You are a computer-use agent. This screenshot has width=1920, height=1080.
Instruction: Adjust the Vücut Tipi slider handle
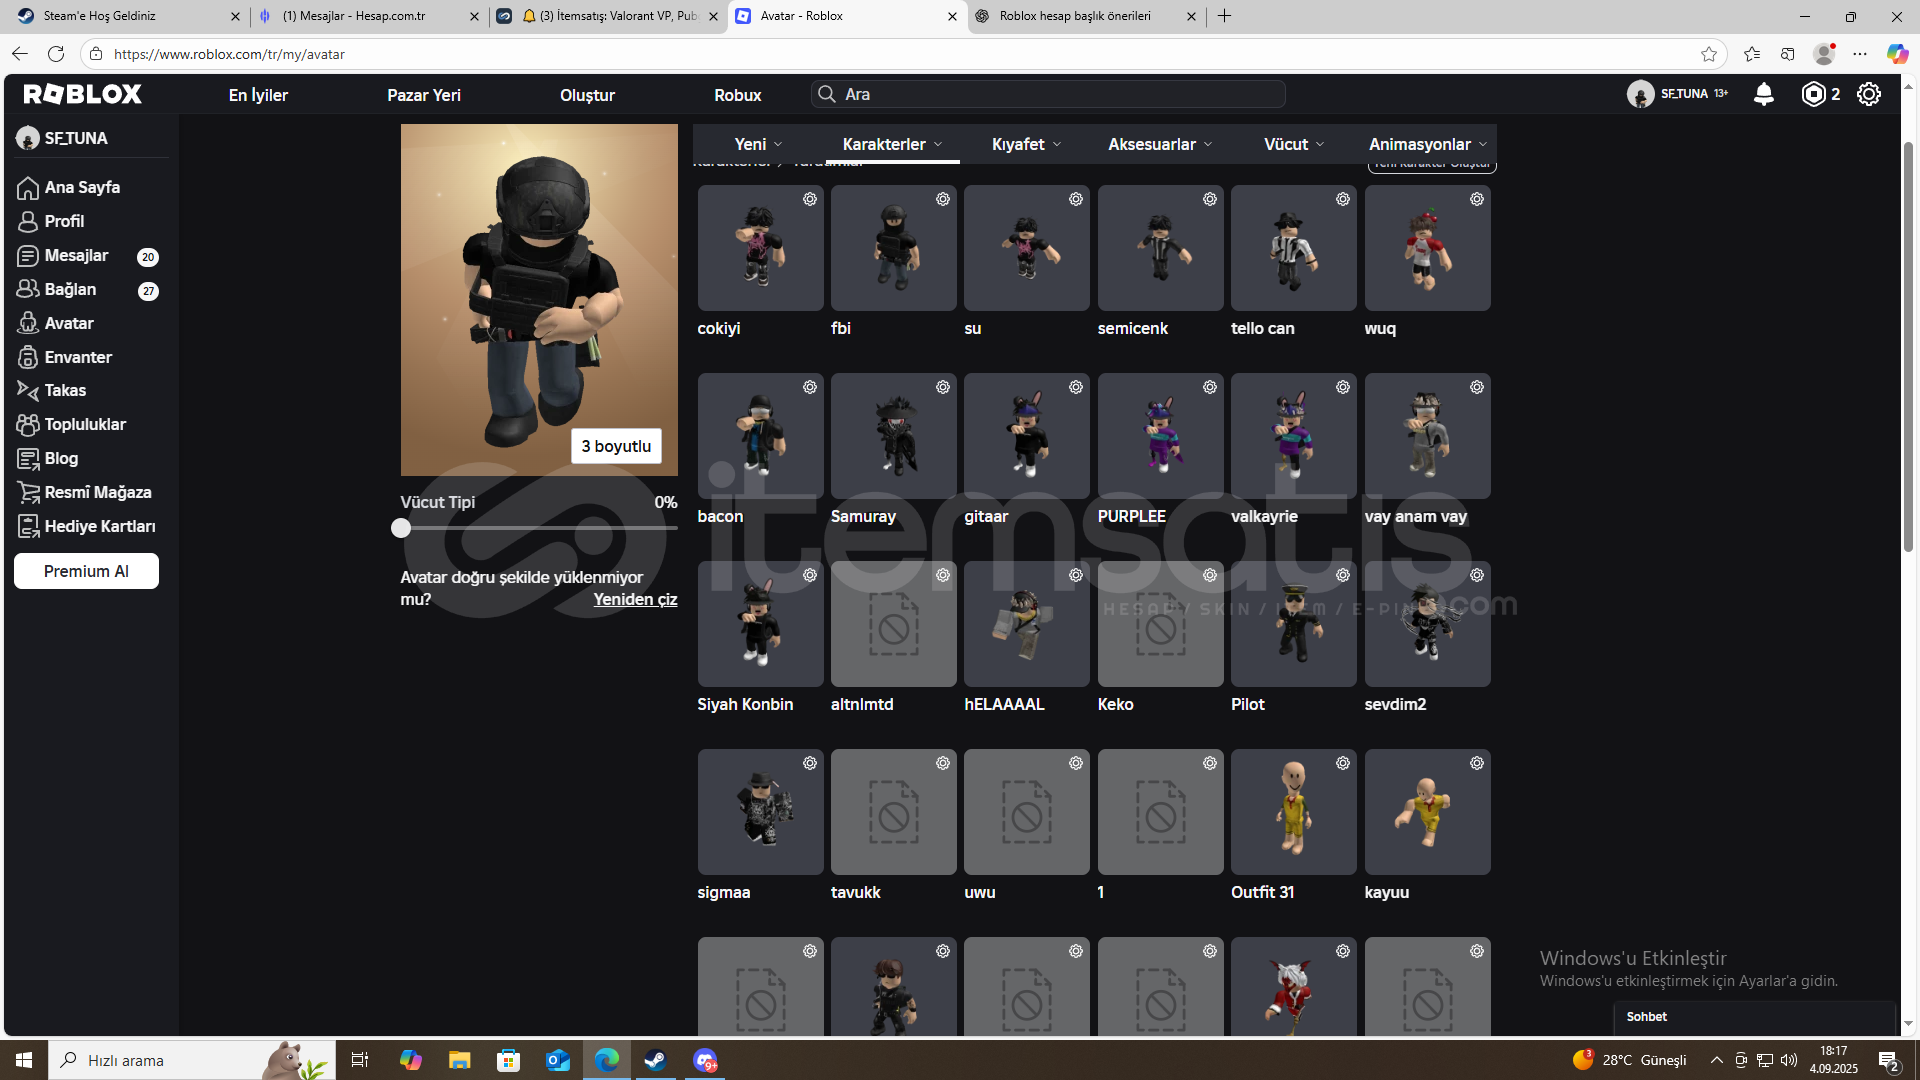click(401, 528)
